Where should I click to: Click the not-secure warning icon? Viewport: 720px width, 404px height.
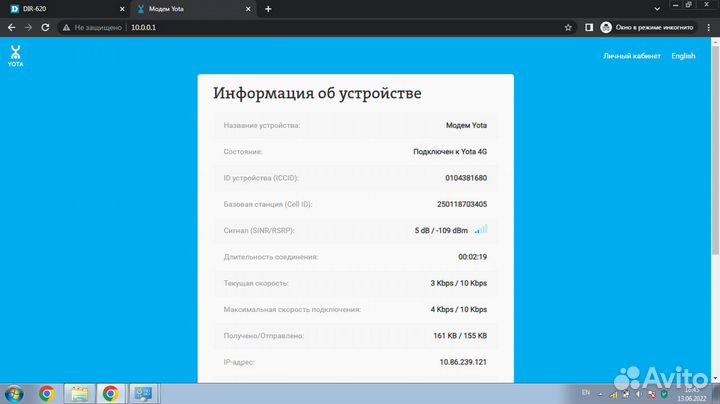point(66,28)
